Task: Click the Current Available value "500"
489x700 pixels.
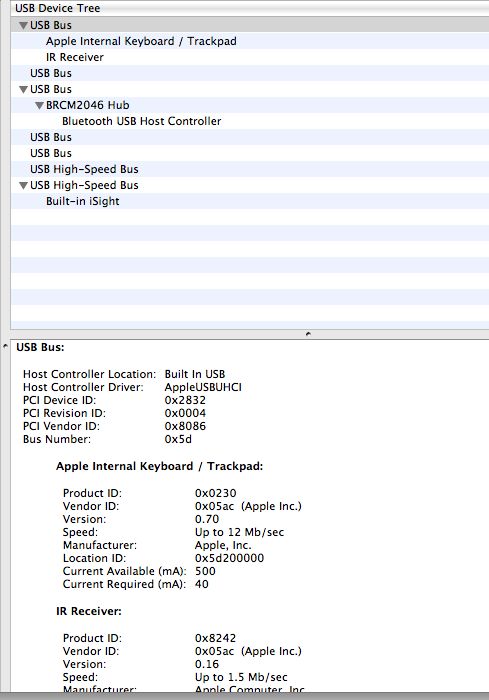Action: (205, 571)
